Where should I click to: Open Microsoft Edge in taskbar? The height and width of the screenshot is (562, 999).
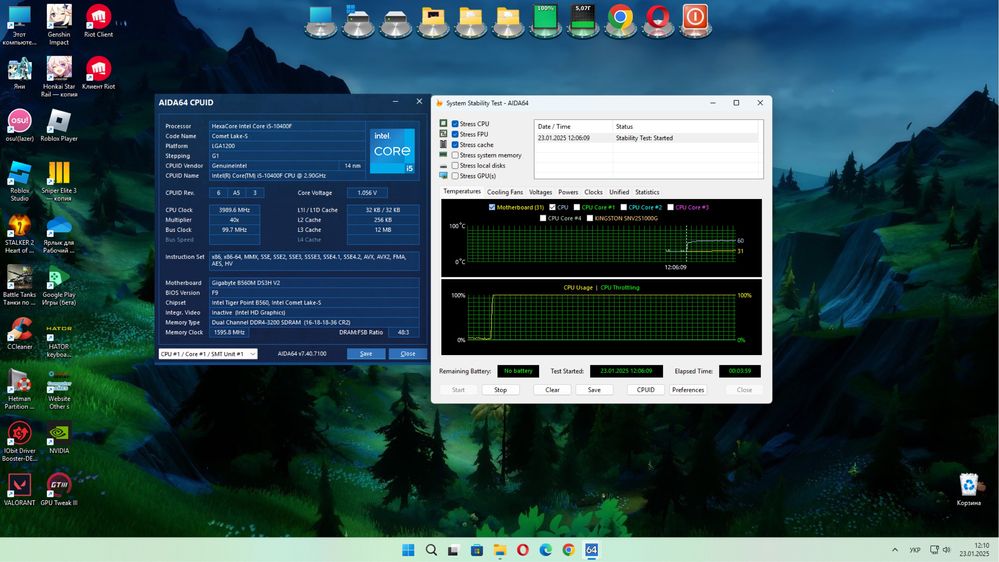pos(545,549)
